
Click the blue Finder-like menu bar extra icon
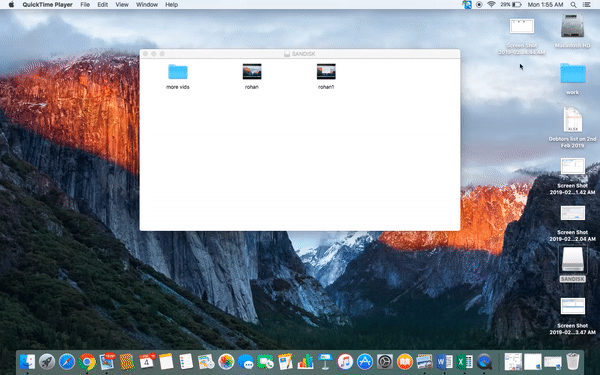[x=467, y=5]
